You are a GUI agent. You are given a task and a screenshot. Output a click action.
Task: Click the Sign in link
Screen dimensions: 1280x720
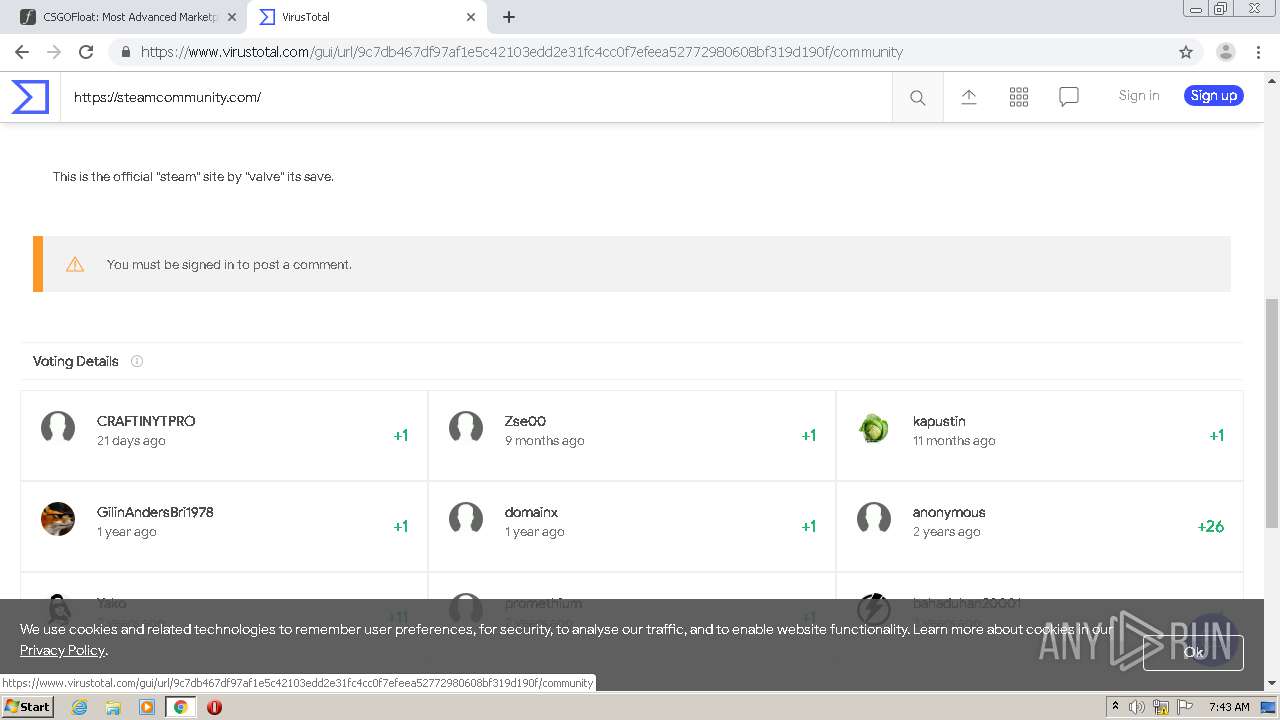1139,96
